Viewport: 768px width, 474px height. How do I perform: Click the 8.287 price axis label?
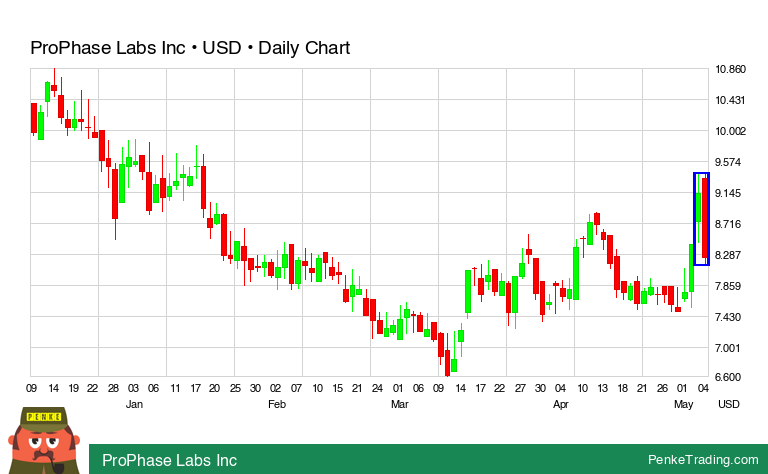(728, 255)
